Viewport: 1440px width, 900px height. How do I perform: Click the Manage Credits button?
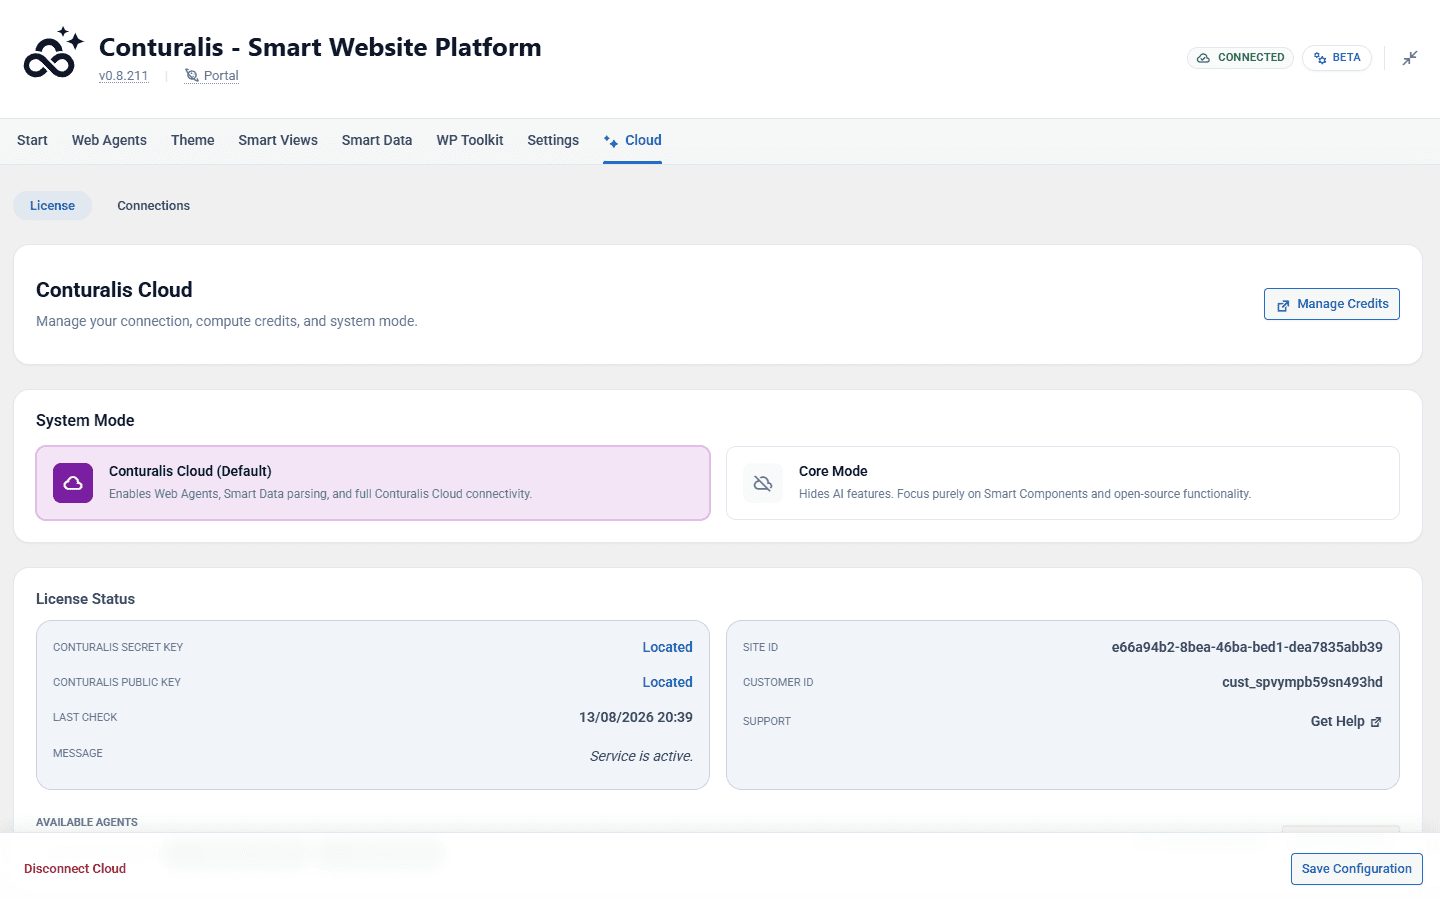pos(1332,304)
